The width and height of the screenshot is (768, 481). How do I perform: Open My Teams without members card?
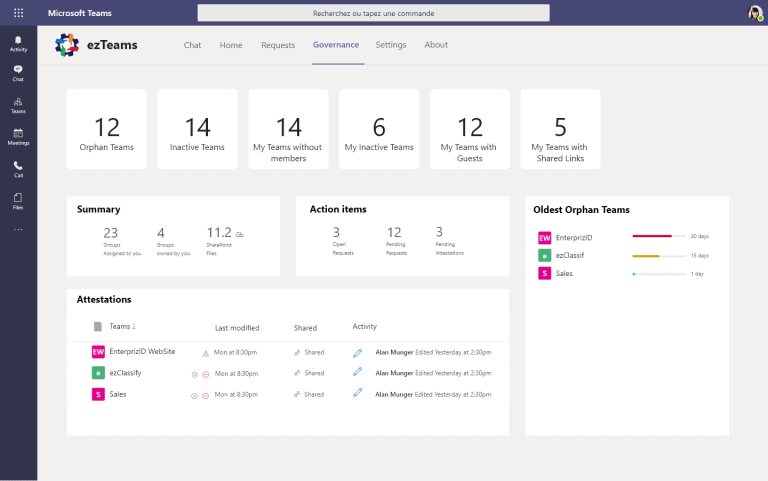(x=288, y=129)
